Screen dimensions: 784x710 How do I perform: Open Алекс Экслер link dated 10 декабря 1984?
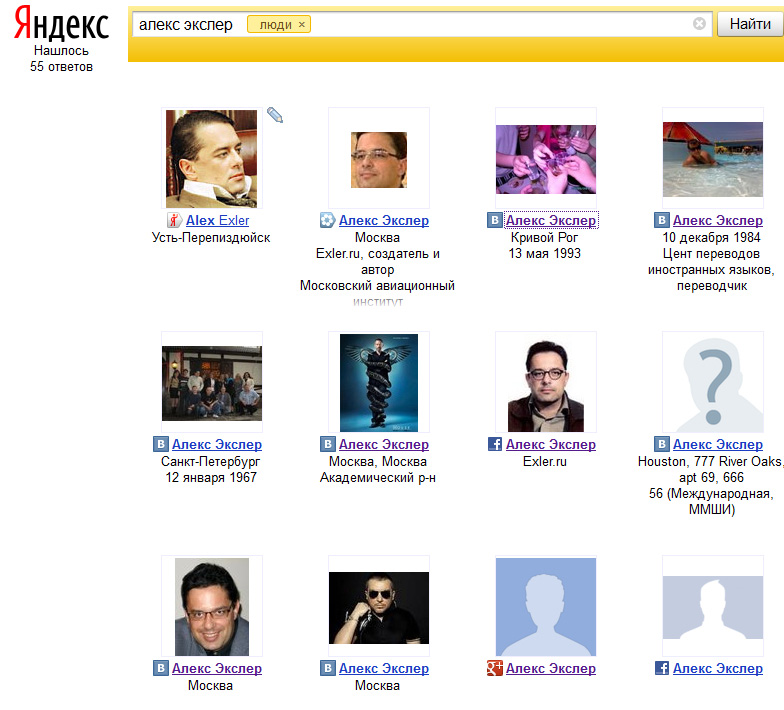tap(717, 221)
